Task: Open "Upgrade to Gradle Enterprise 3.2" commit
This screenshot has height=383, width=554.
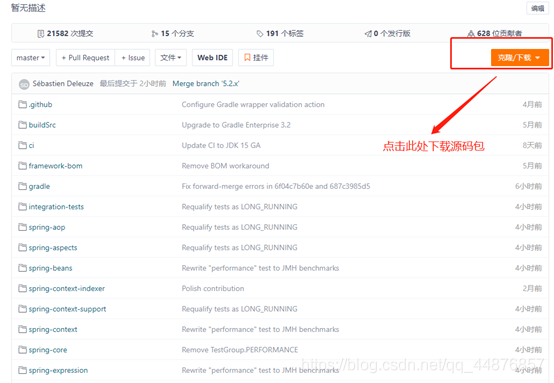Action: (236, 125)
